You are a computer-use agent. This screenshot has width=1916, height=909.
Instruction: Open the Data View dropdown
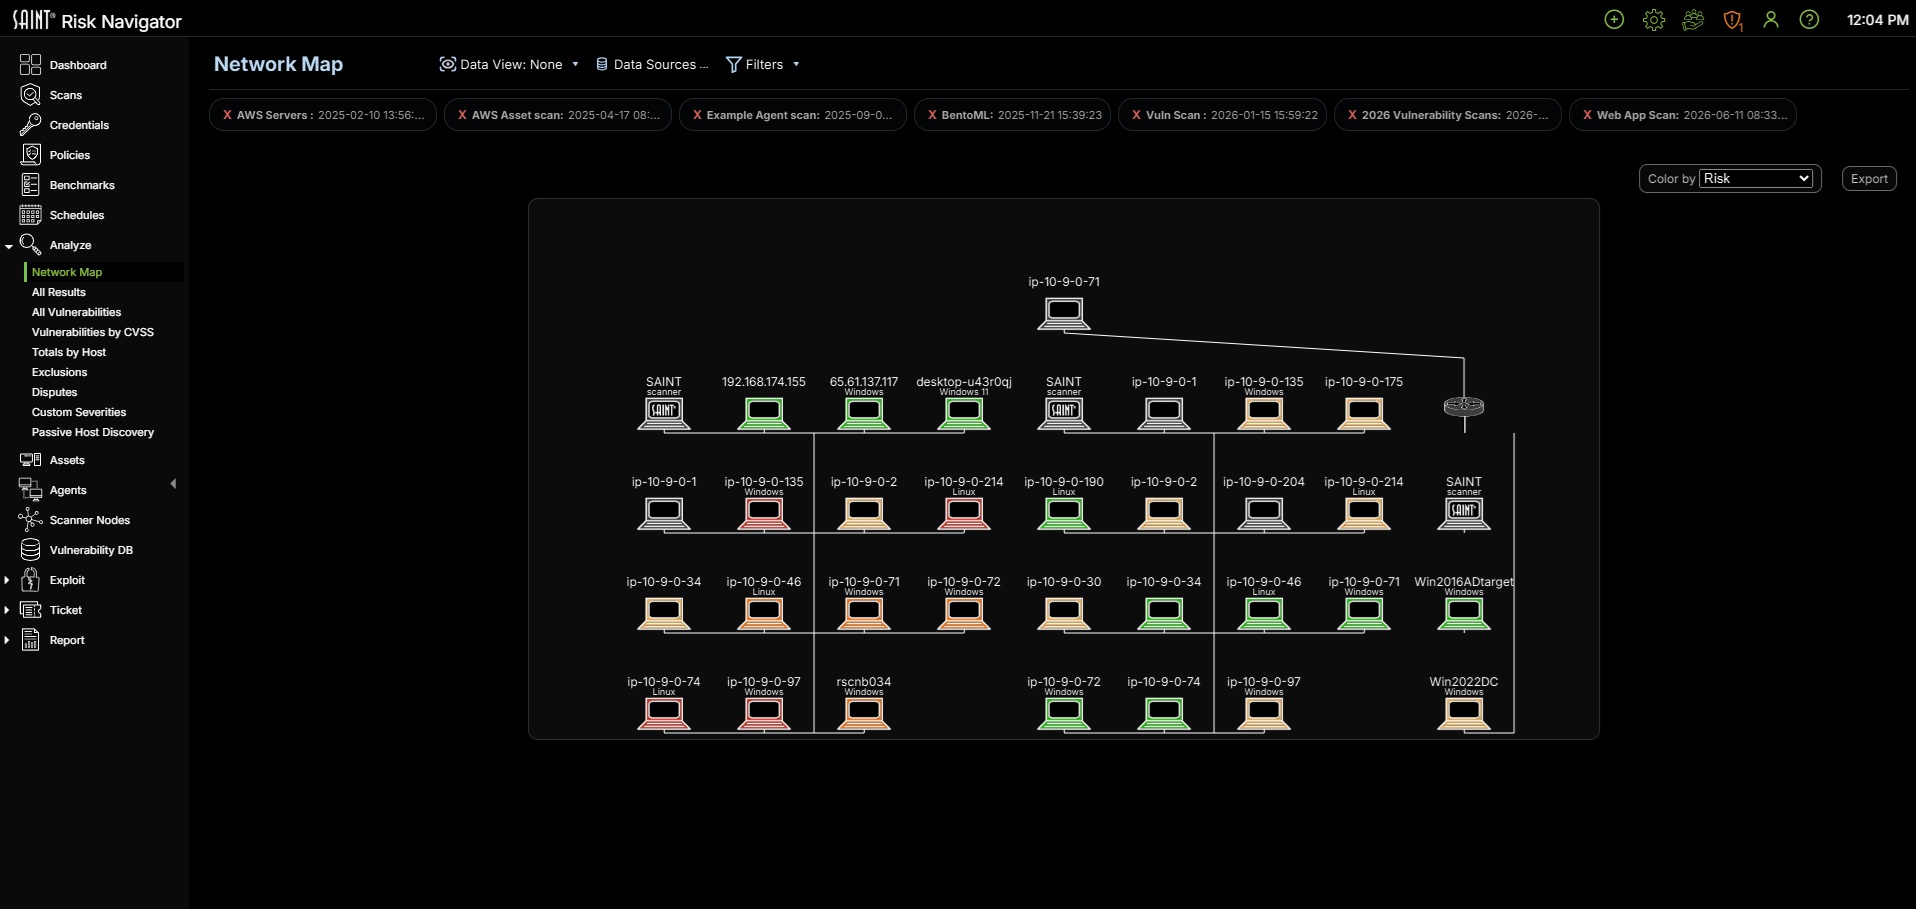[509, 64]
